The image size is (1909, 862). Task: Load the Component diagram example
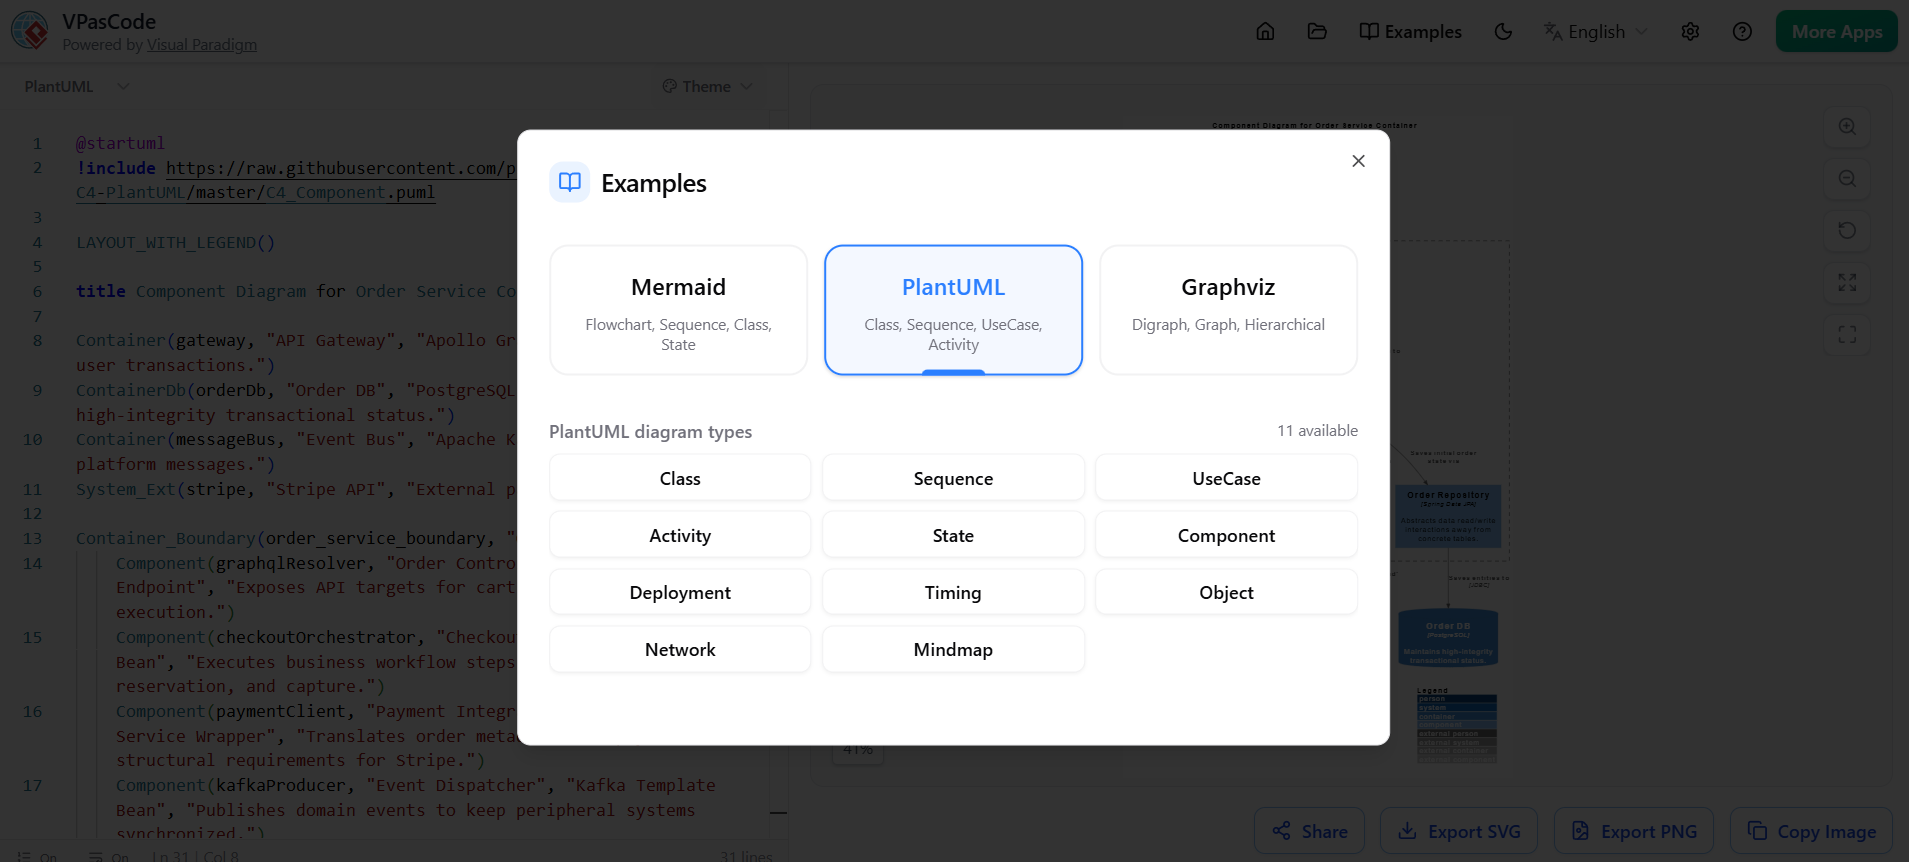click(x=1226, y=535)
